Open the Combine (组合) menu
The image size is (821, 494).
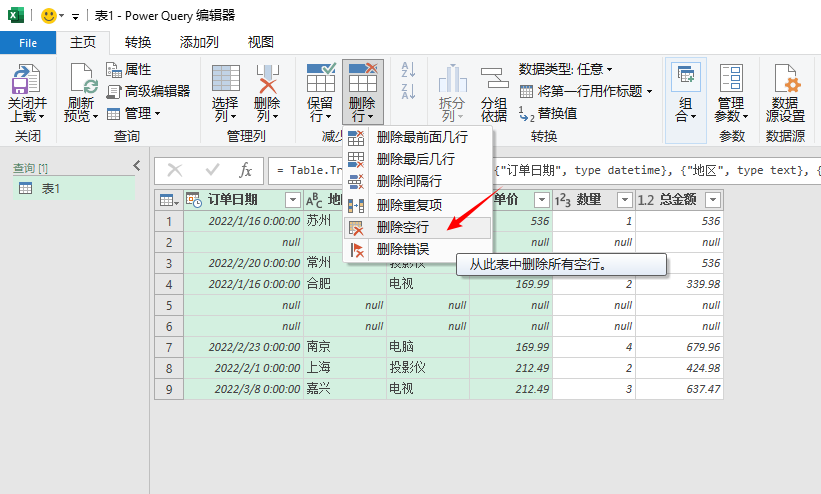686,100
